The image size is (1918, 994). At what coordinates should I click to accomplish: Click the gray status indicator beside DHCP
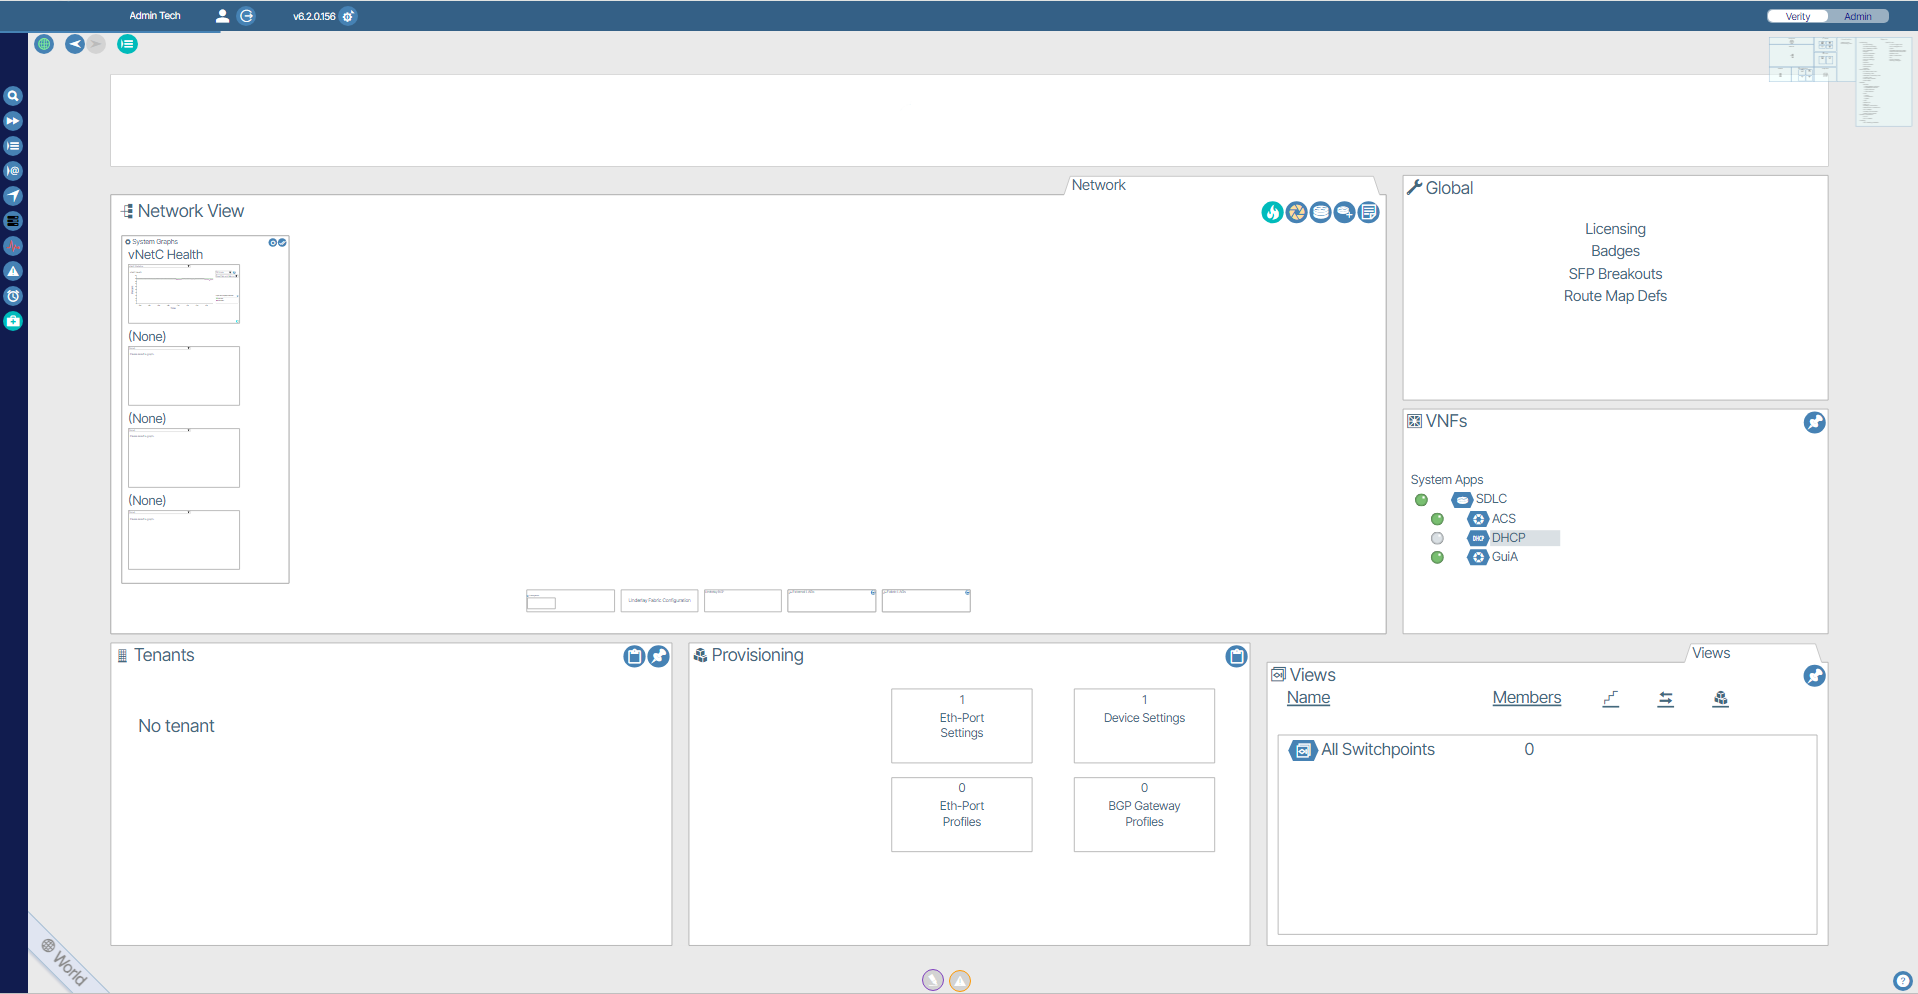tap(1437, 538)
